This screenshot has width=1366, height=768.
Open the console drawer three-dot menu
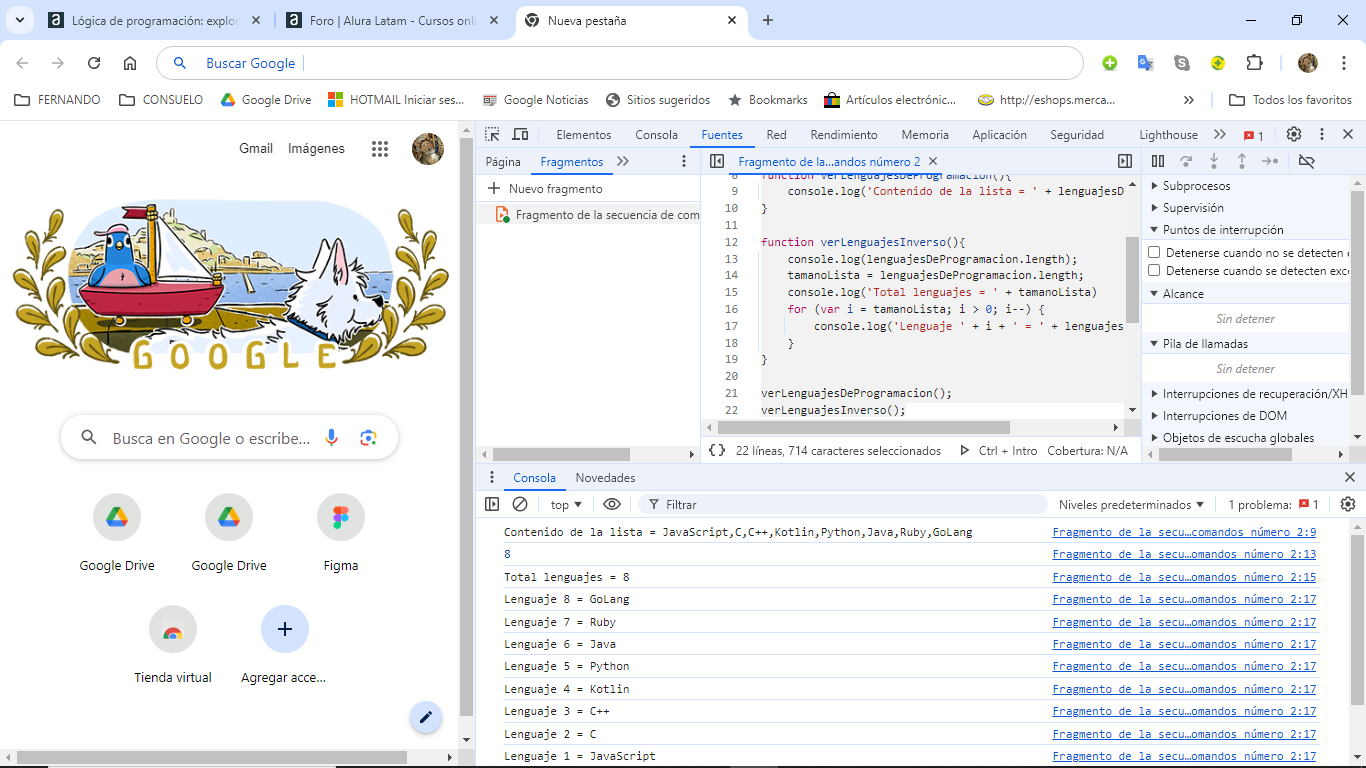(491, 478)
